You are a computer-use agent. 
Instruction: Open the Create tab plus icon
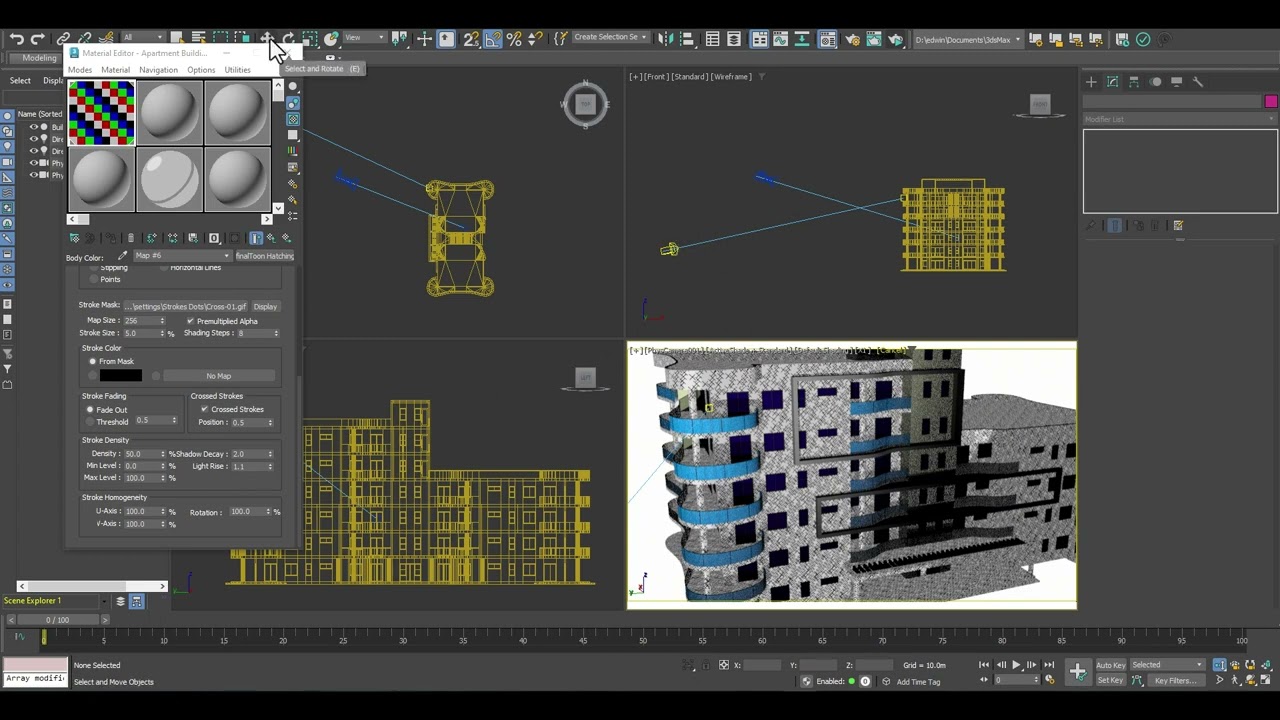pos(1091,82)
